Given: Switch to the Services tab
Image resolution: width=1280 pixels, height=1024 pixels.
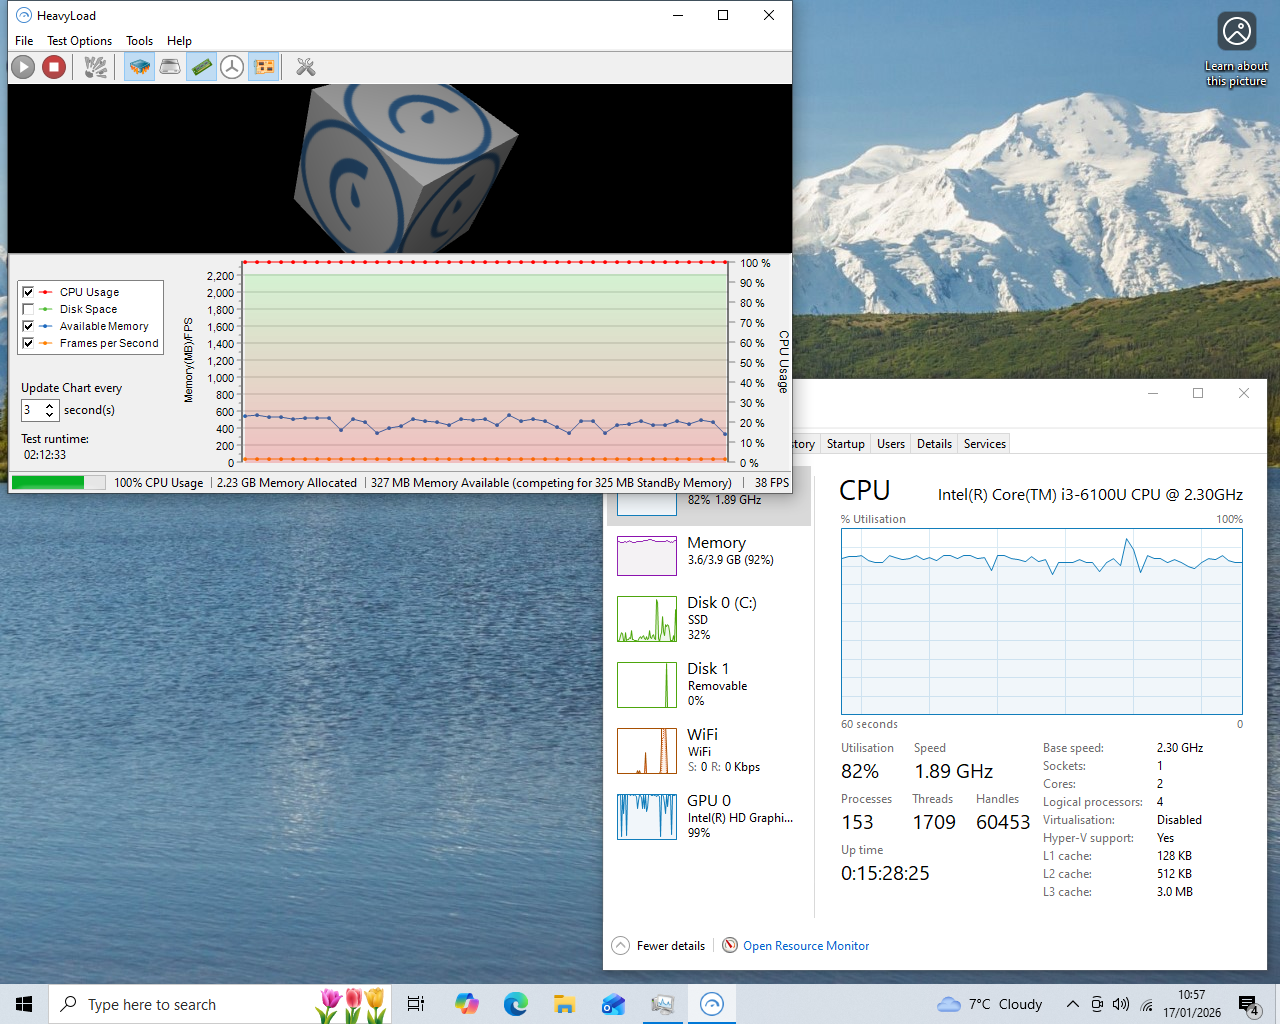Looking at the screenshot, I should click(x=984, y=443).
